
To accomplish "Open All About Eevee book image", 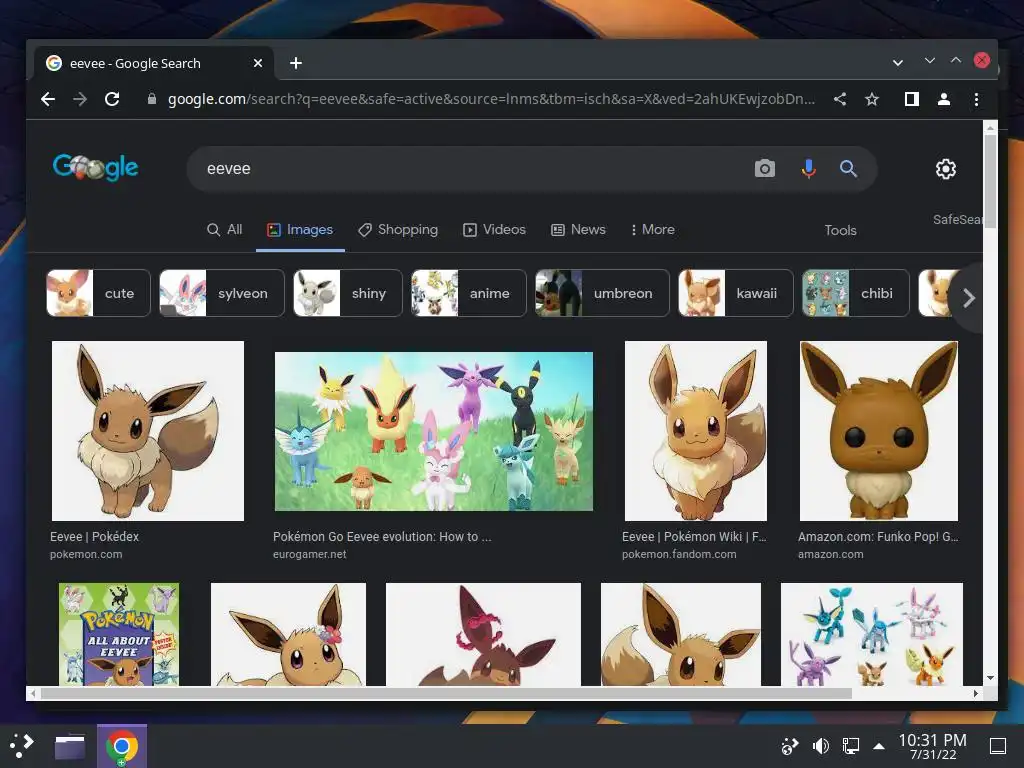I will (x=119, y=634).
